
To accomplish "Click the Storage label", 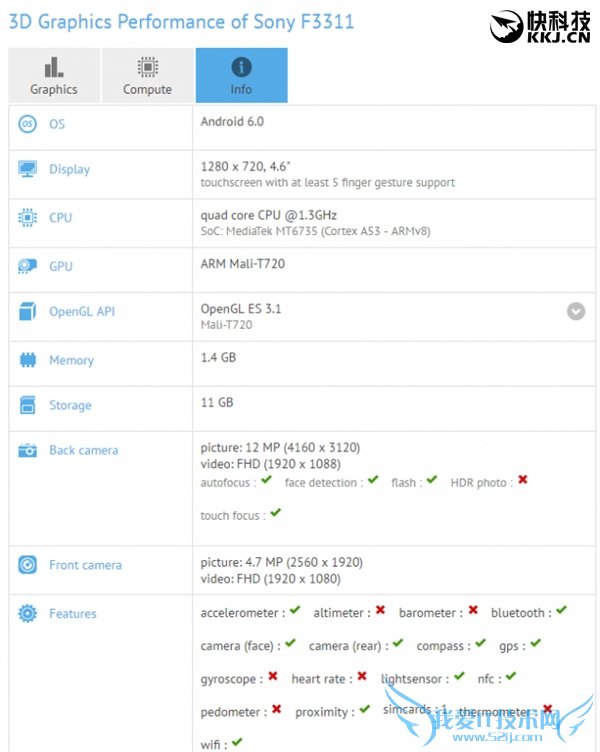I will pos(70,405).
